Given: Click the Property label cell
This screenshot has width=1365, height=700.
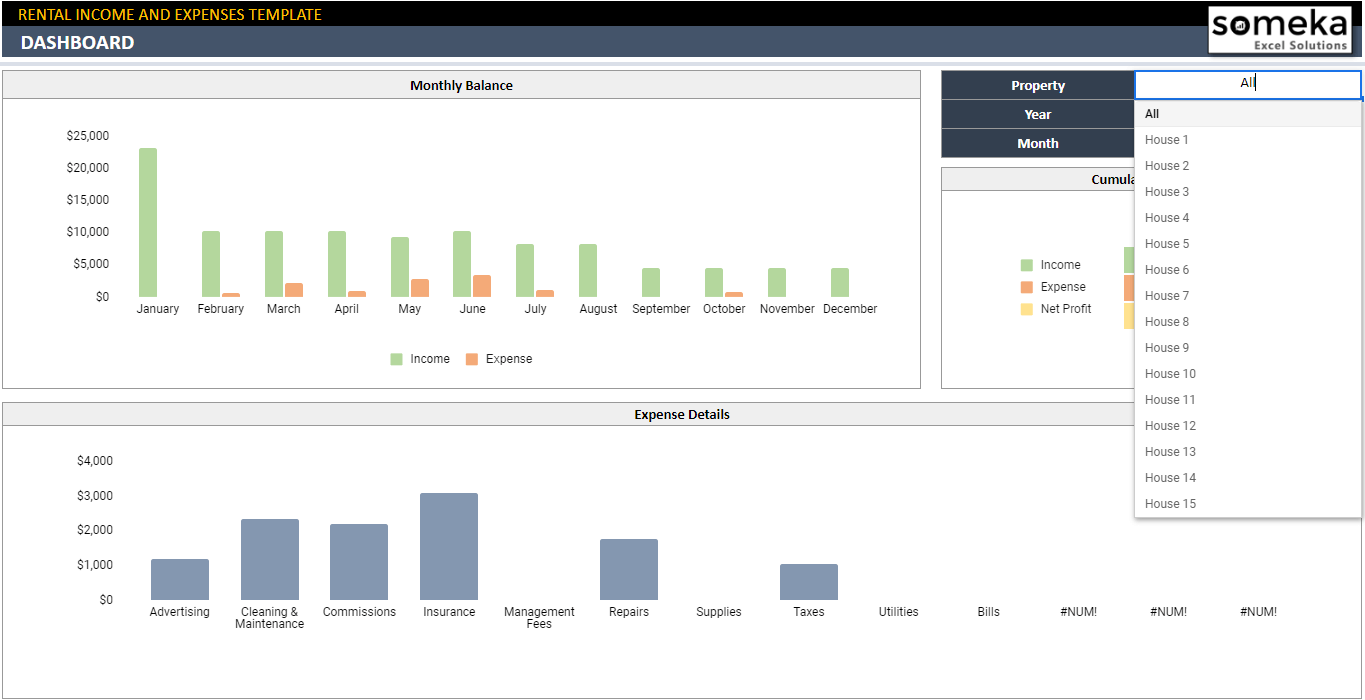Looking at the screenshot, I should [x=1037, y=85].
